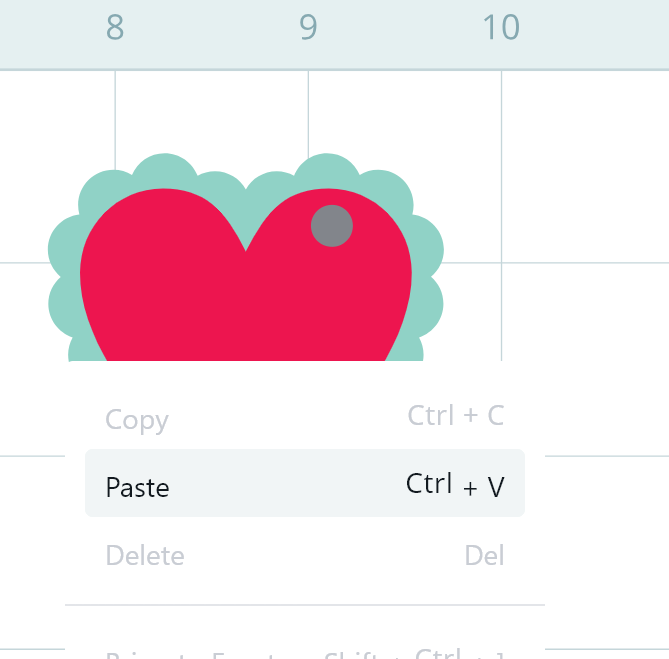The image size is (669, 659).
Task: Click the Delete entry in context menu
Action: click(145, 555)
